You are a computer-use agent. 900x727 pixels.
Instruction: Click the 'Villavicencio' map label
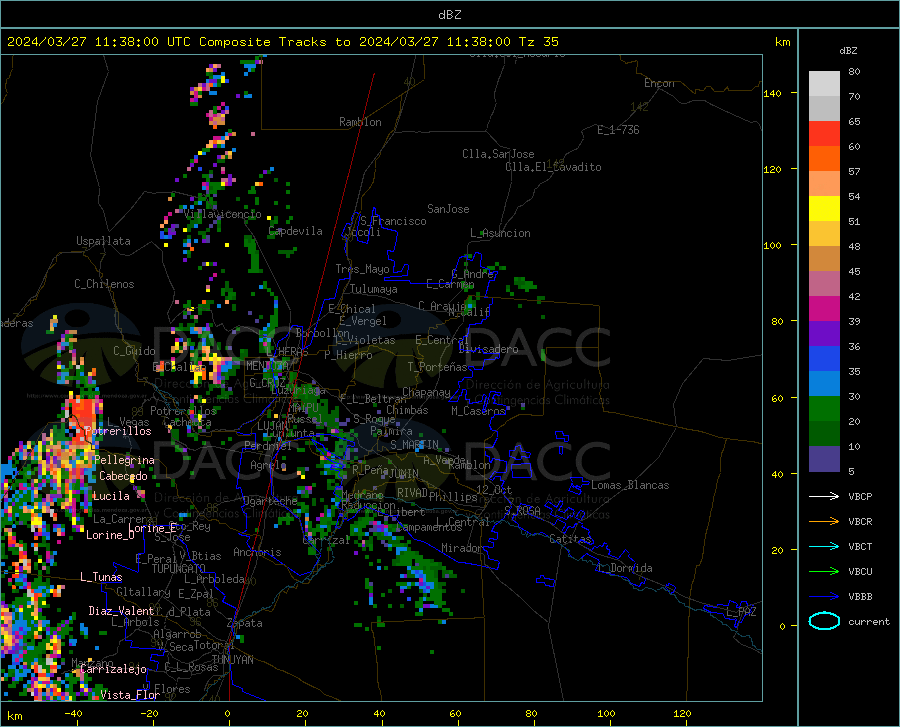point(223,214)
